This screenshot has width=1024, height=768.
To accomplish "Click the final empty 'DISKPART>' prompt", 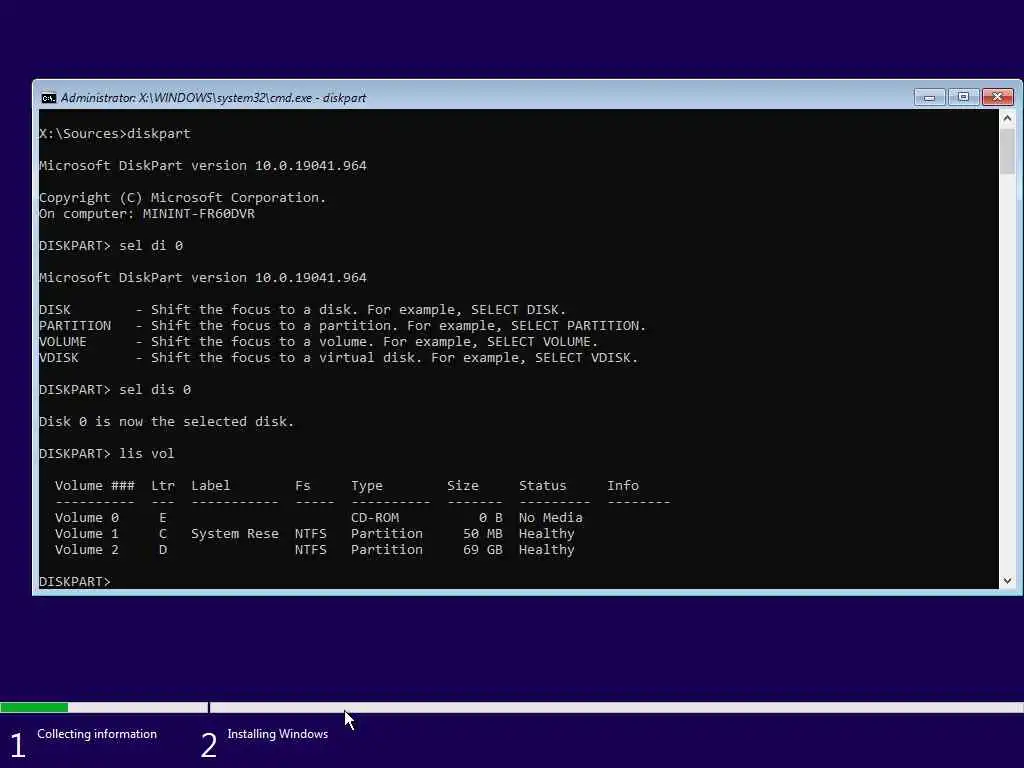I will pyautogui.click(x=75, y=581).
